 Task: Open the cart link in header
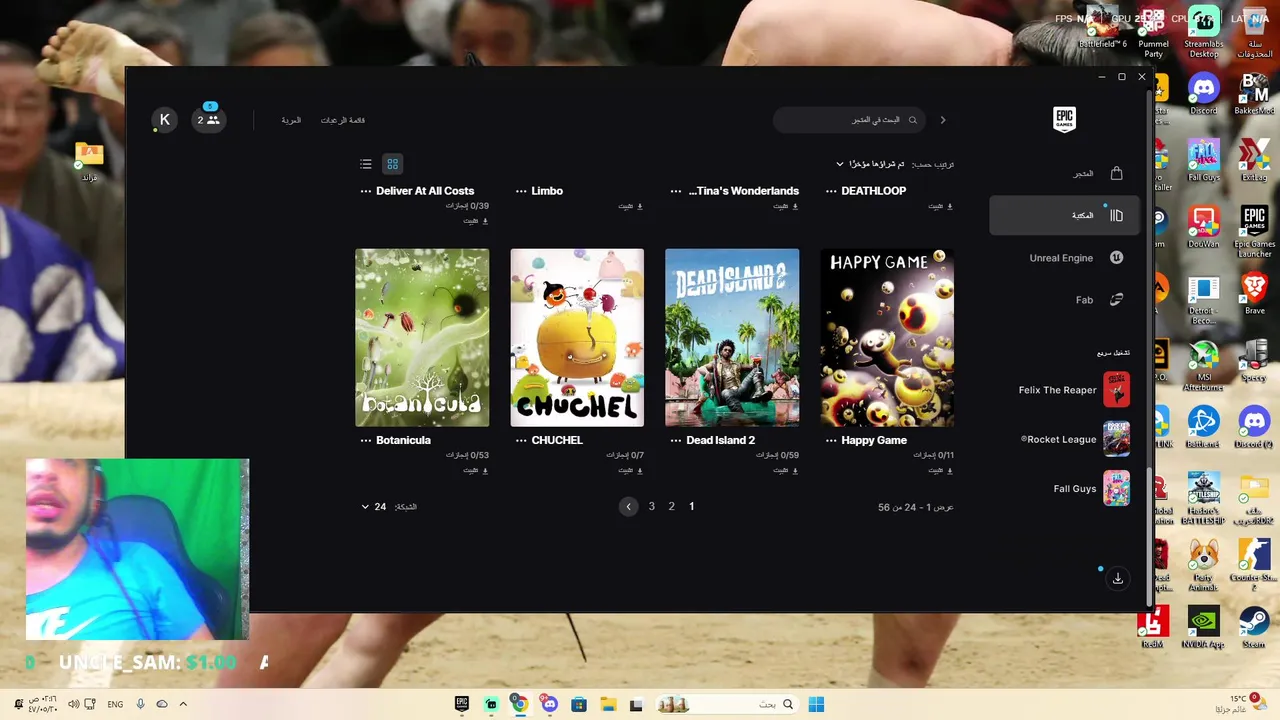tap(291, 120)
